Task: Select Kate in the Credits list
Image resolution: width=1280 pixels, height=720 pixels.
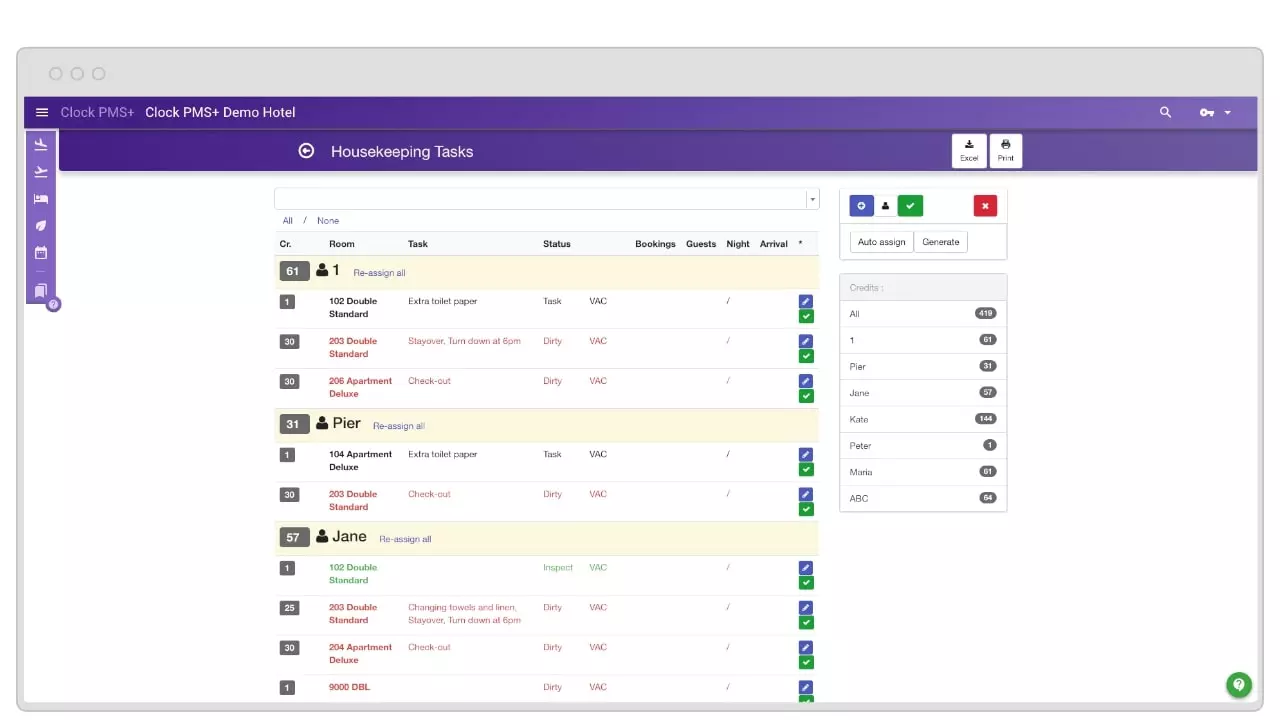Action: point(923,419)
